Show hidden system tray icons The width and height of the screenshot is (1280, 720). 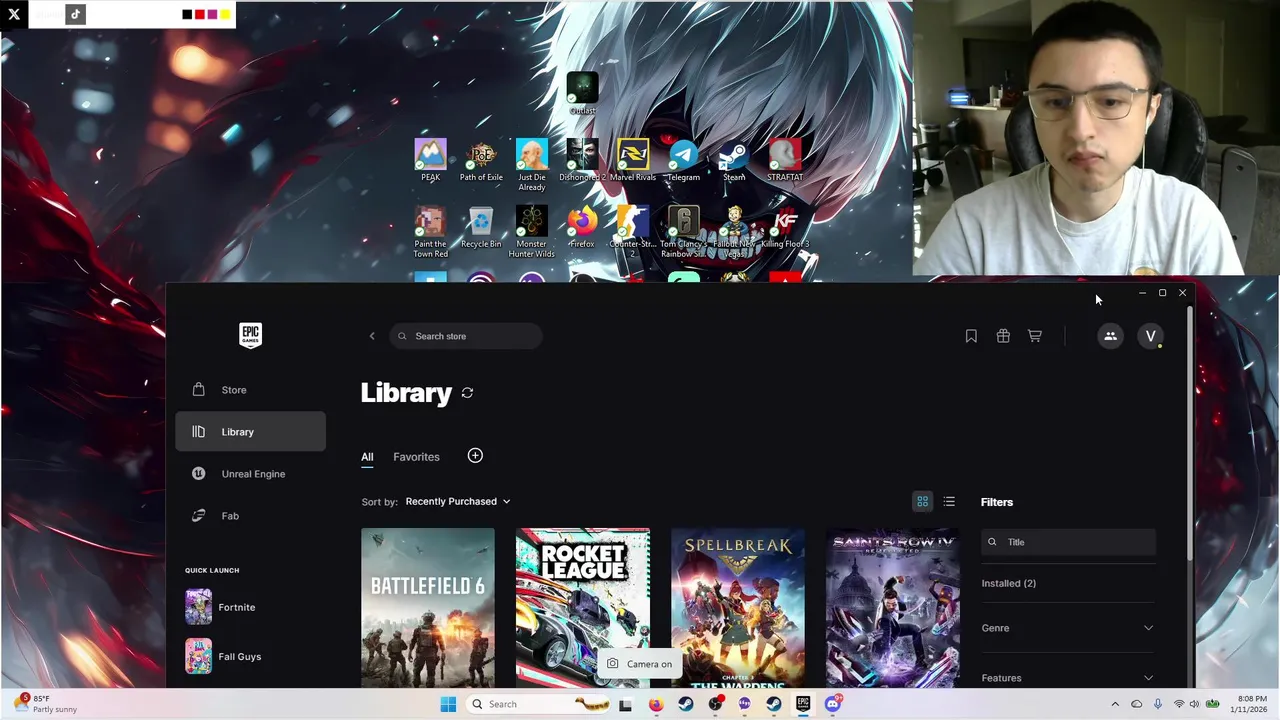pos(1115,704)
